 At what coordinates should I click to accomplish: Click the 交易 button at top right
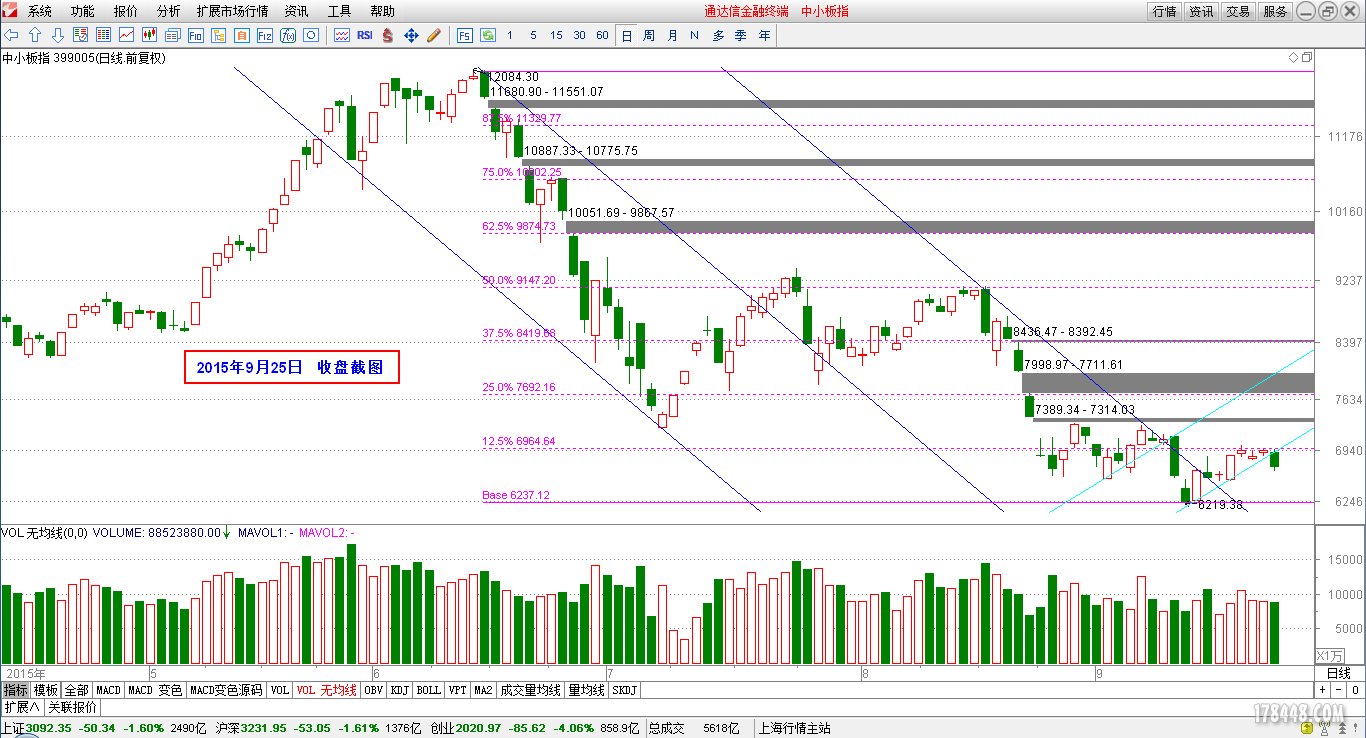click(x=1238, y=11)
